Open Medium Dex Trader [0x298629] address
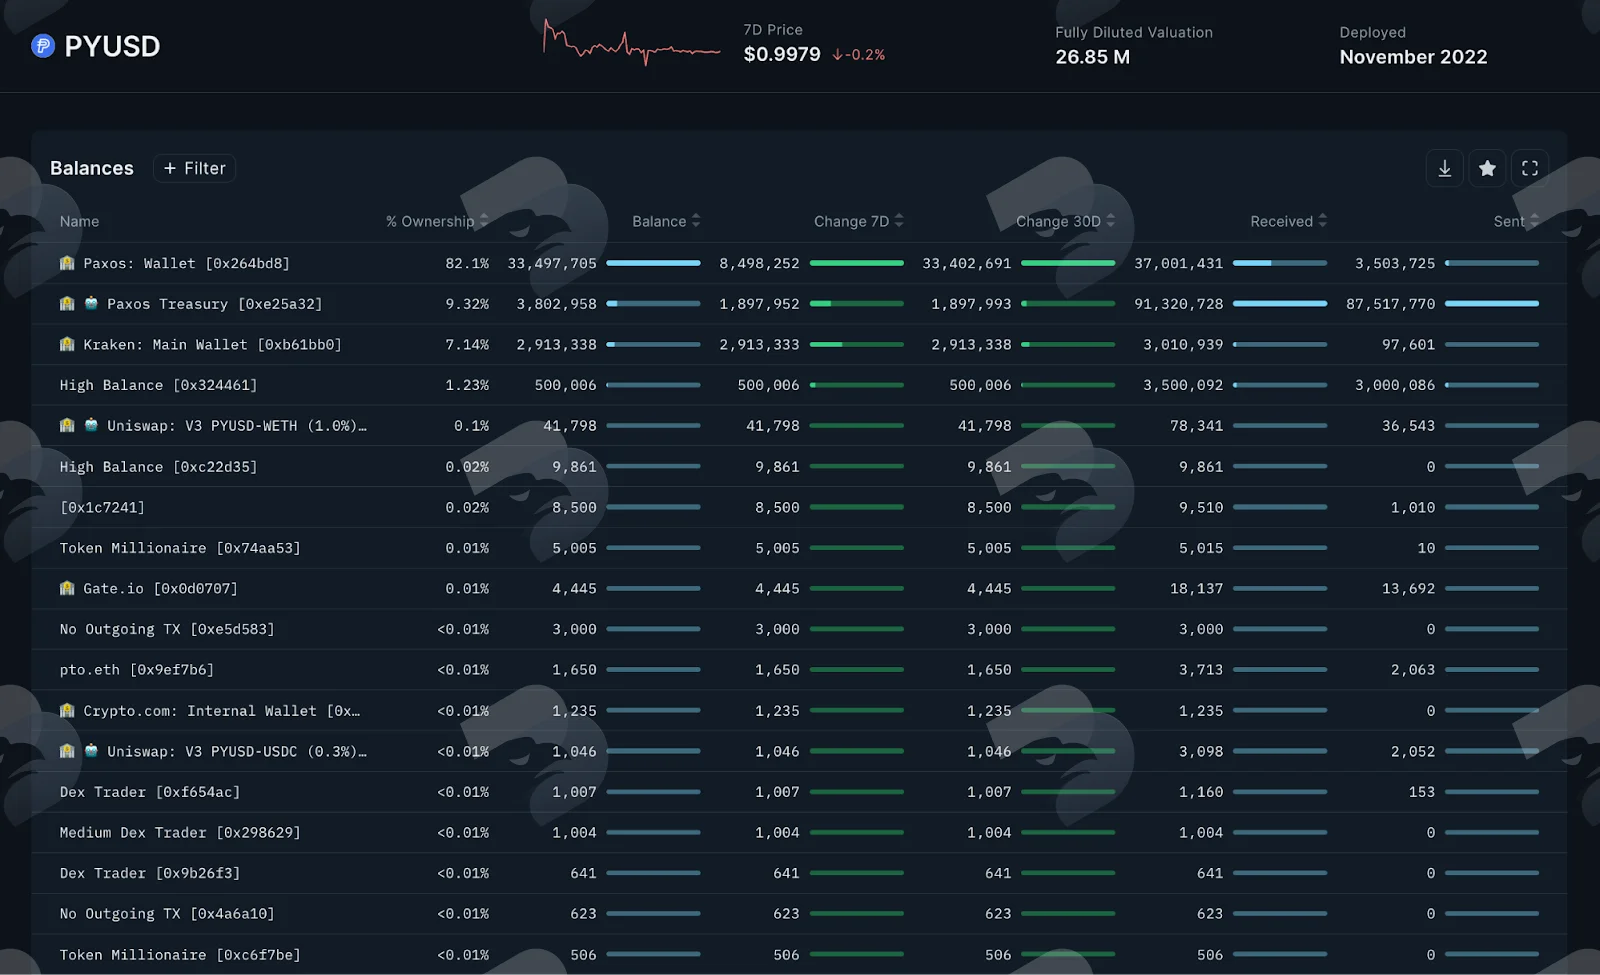 click(180, 833)
